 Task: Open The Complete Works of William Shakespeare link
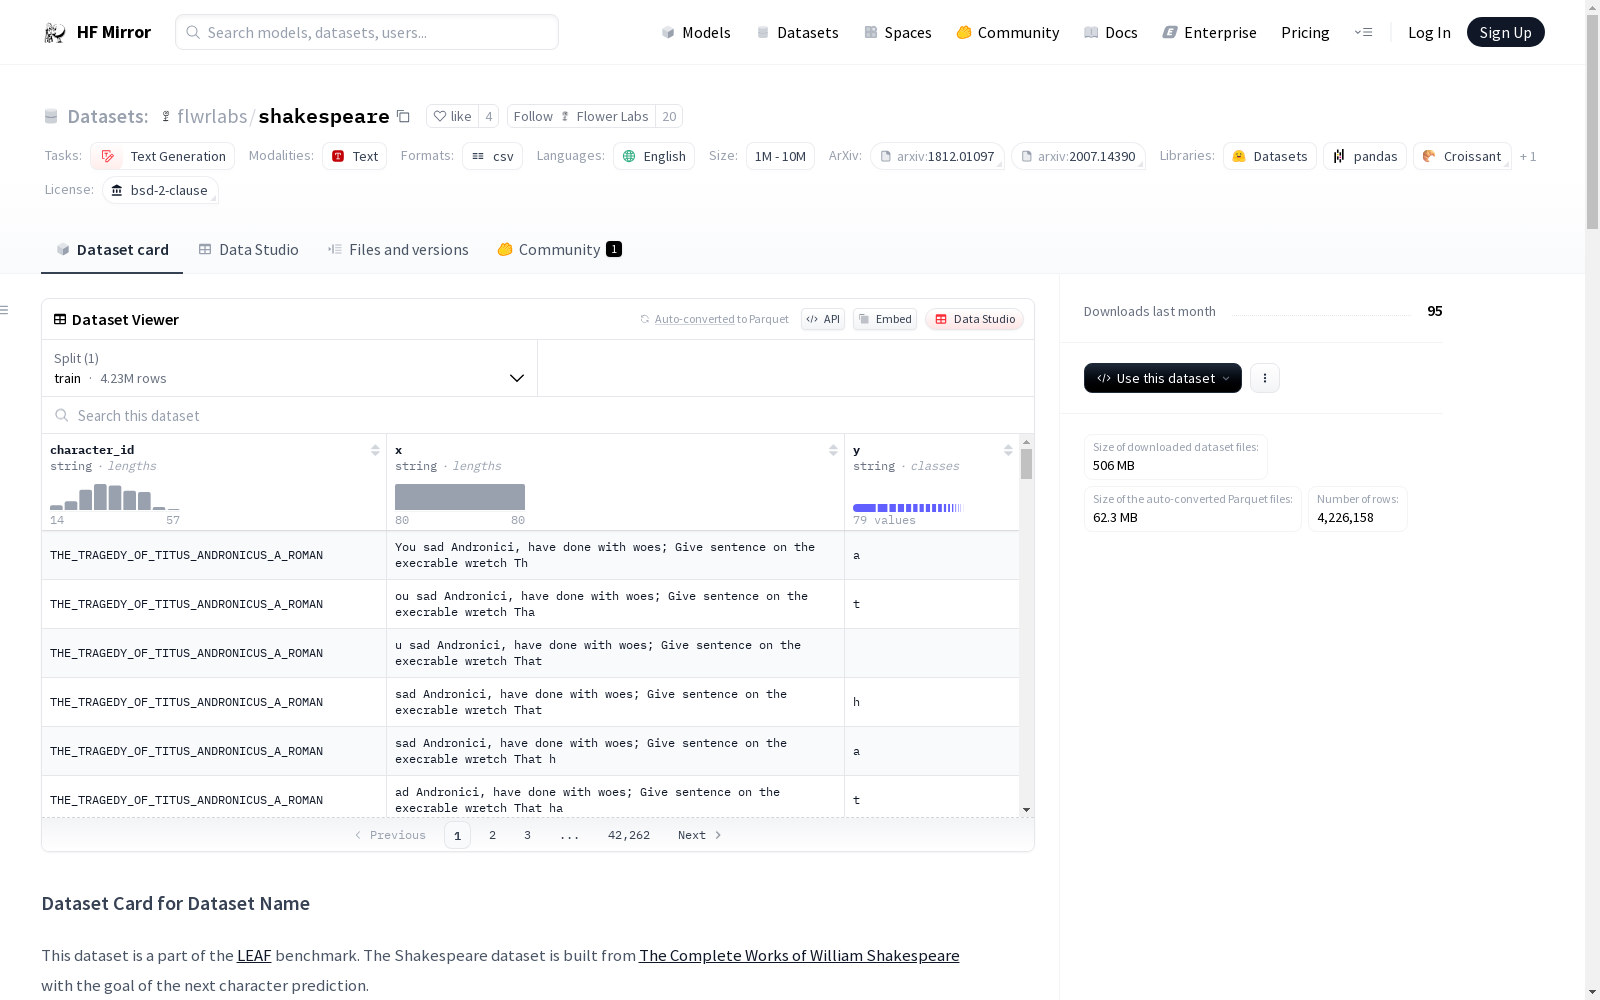[799, 955]
